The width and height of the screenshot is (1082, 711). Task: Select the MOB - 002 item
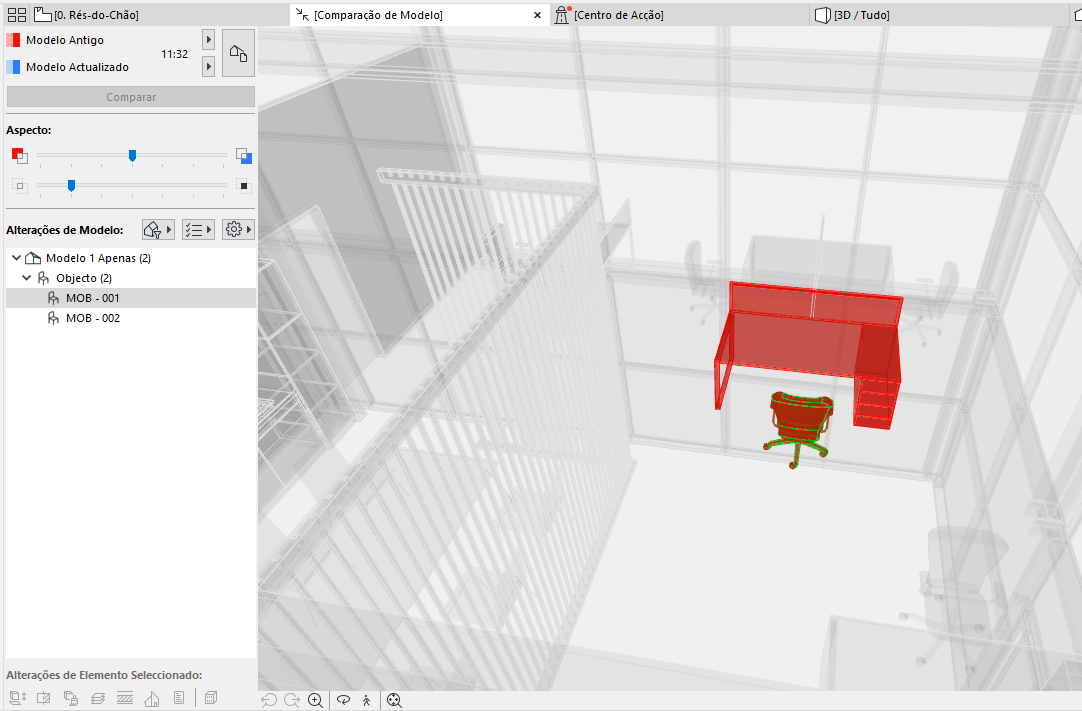[130, 318]
